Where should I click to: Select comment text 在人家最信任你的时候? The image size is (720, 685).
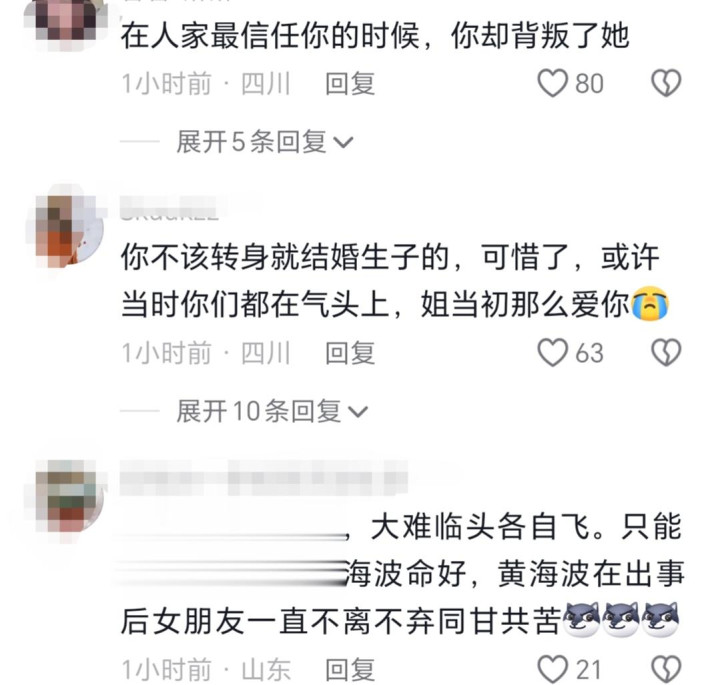pos(270,36)
